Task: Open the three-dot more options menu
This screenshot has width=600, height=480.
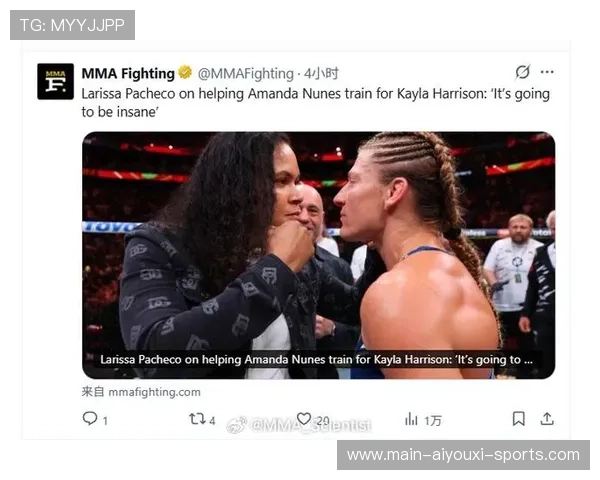Action: 547,72
